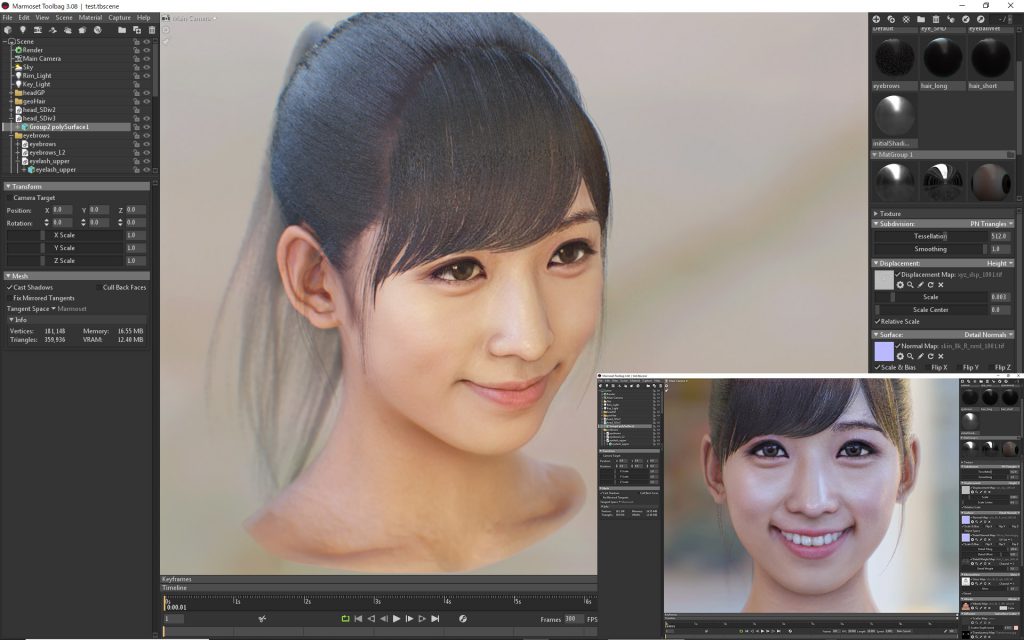1024x640 pixels.
Task: Duplicate the selected material
Action: [891, 20]
